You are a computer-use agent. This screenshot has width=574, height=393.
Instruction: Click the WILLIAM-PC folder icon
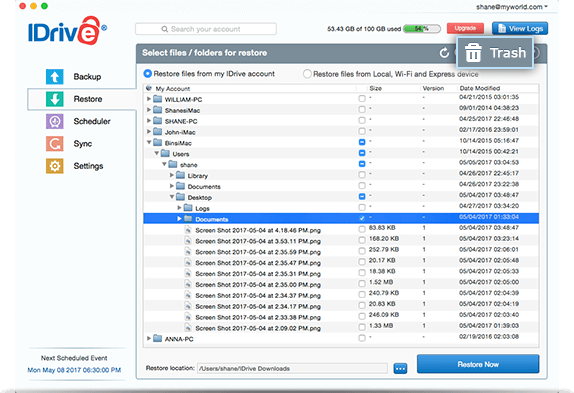(157, 99)
